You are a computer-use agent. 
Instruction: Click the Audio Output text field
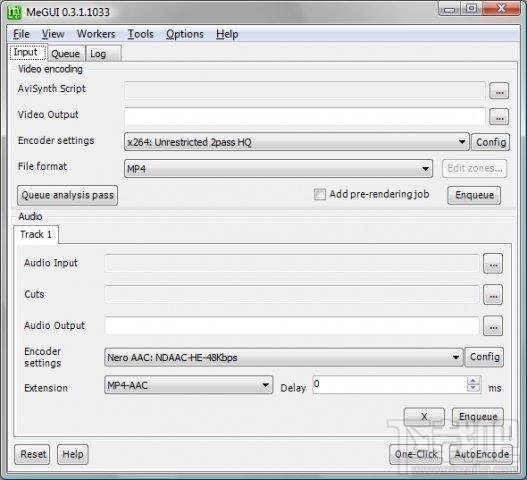(x=292, y=325)
